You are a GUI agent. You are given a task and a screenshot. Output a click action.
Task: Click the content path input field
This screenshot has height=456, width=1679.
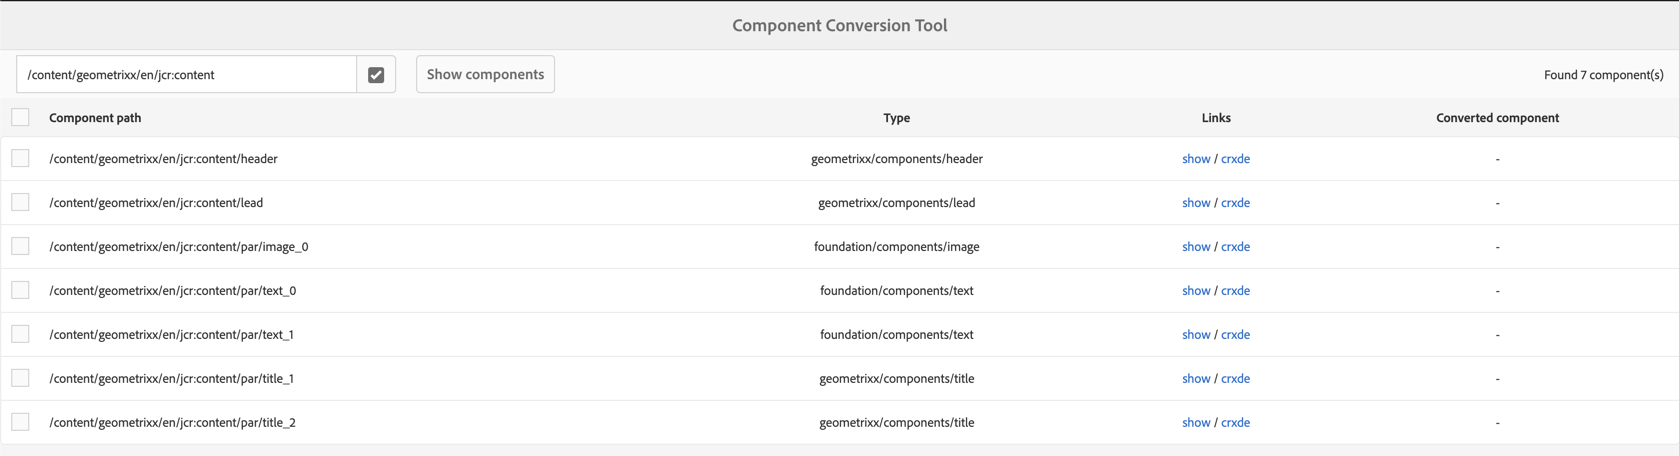(x=187, y=75)
